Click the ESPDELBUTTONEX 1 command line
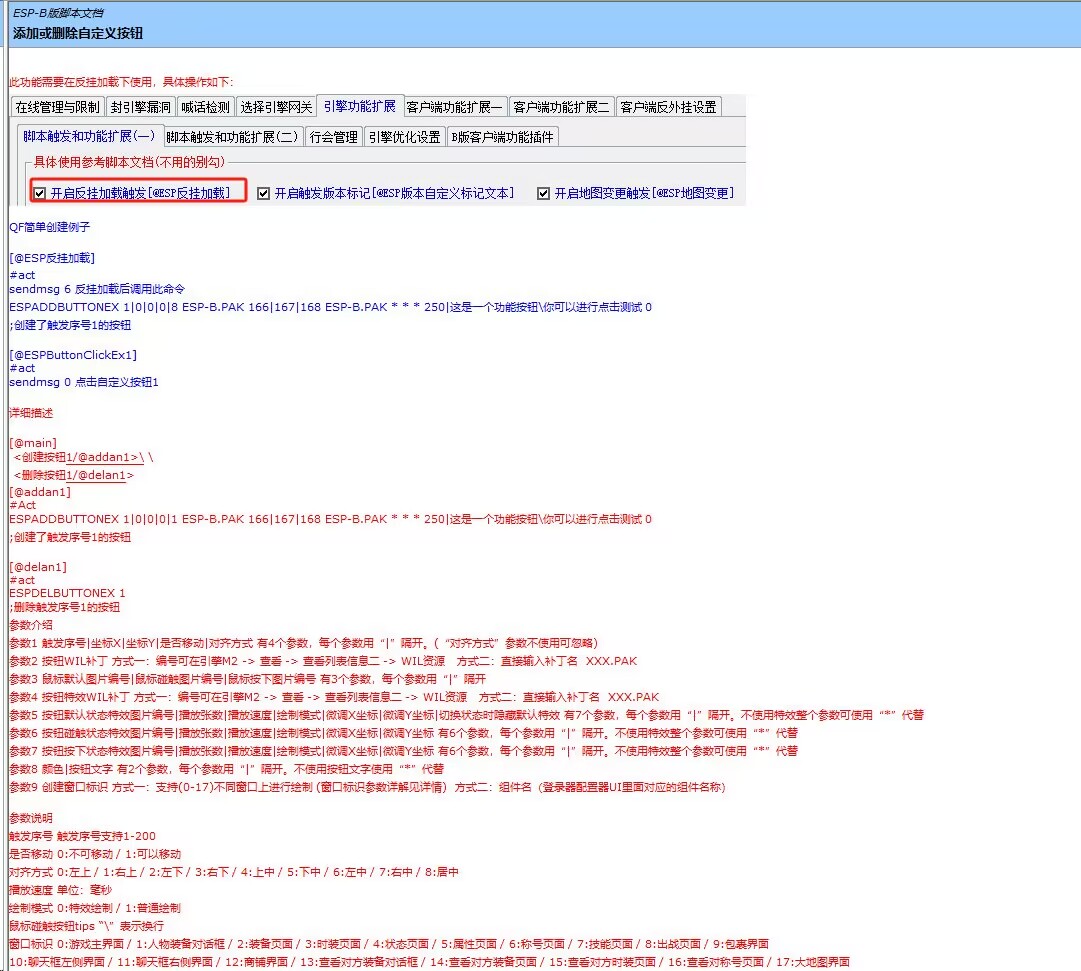 [67, 593]
